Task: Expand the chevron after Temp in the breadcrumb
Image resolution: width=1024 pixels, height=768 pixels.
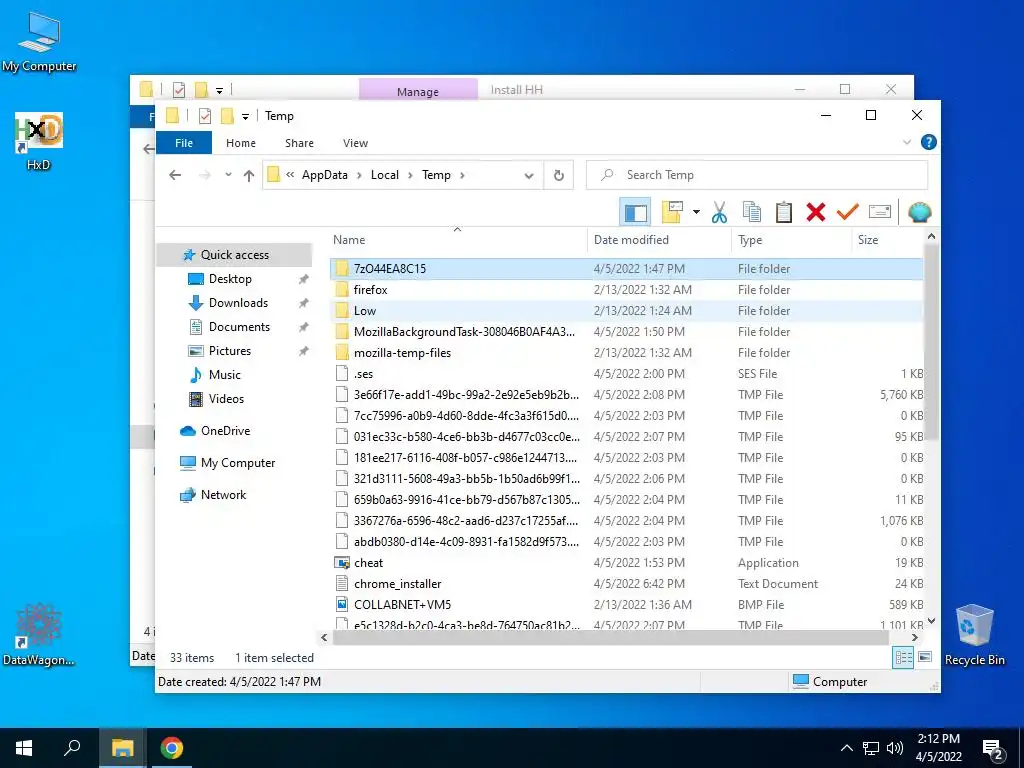Action: click(462, 175)
